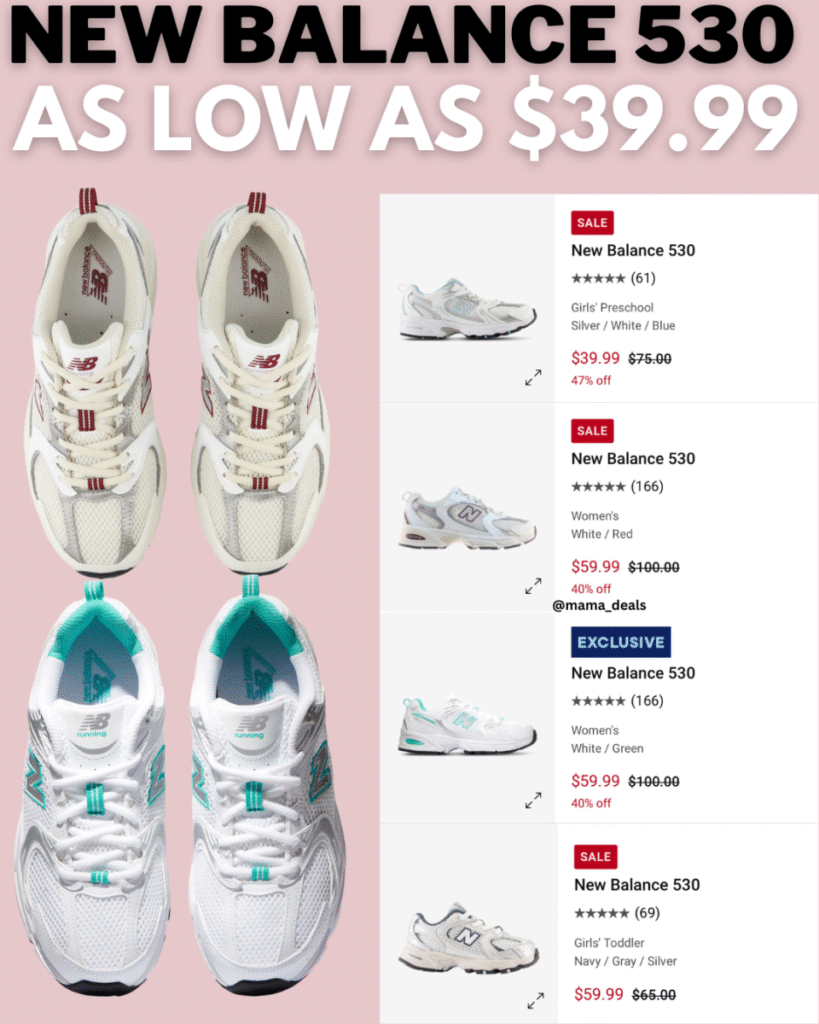Click the $39.99 sale price
The width and height of the screenshot is (819, 1024).
pos(595,358)
